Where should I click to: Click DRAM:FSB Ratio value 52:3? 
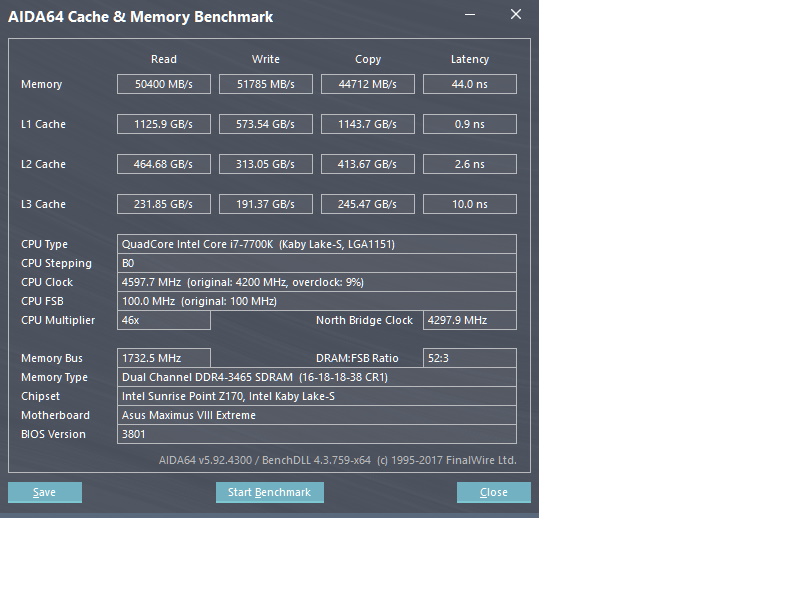(x=470, y=358)
